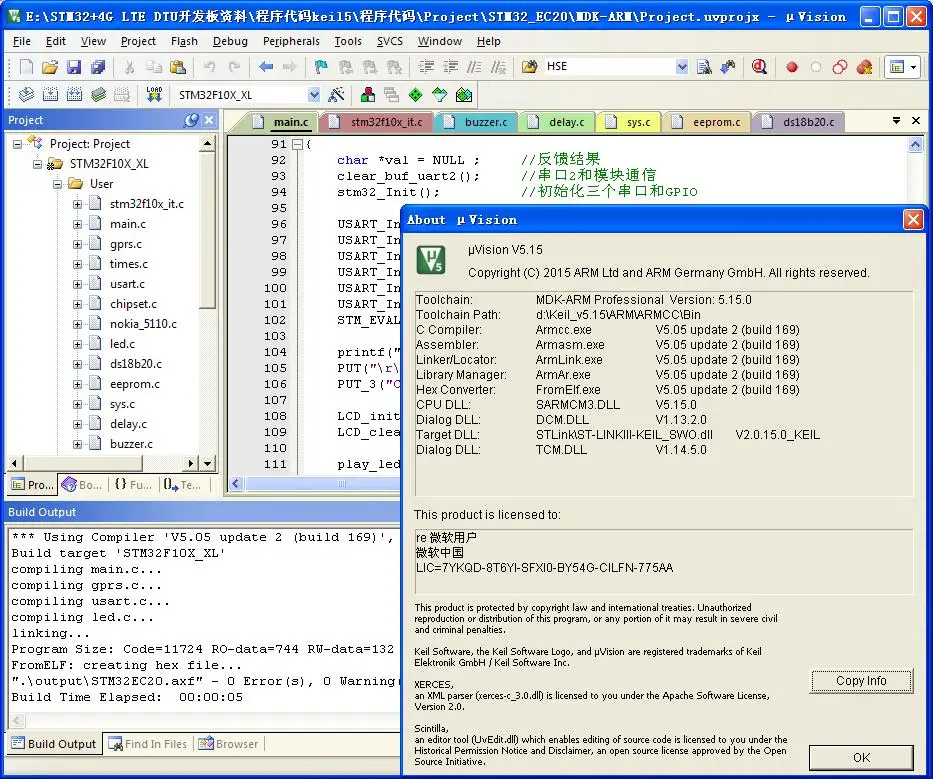
Task: Paste from clipboard using toolbar icon
Action: coord(178,67)
